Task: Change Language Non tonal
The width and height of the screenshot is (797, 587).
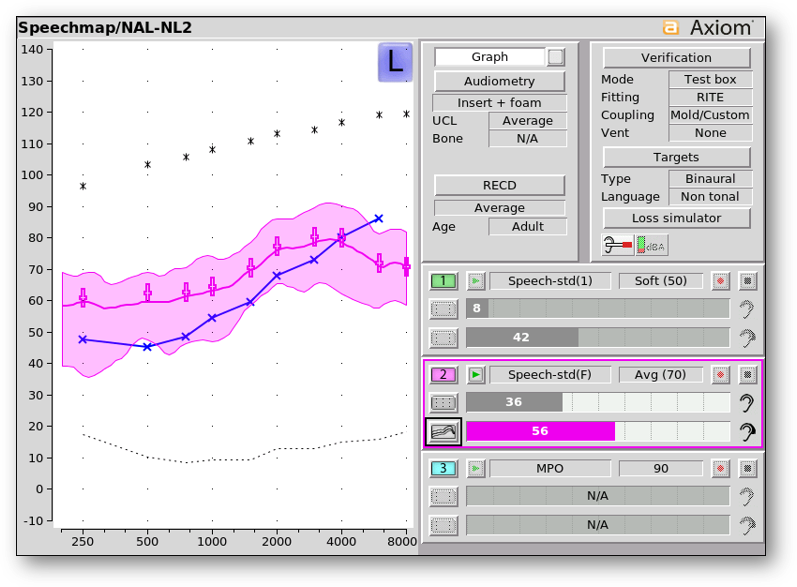Action: [710, 197]
